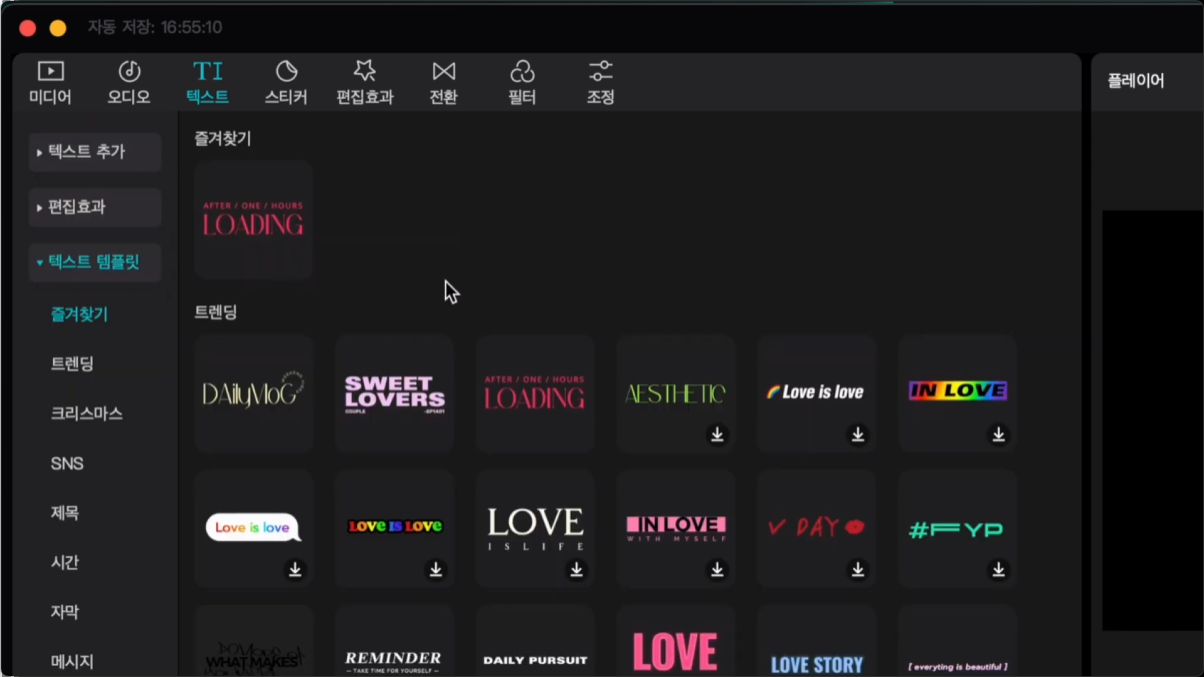Choose the SWEET LOVERS template thumbnail

point(395,394)
